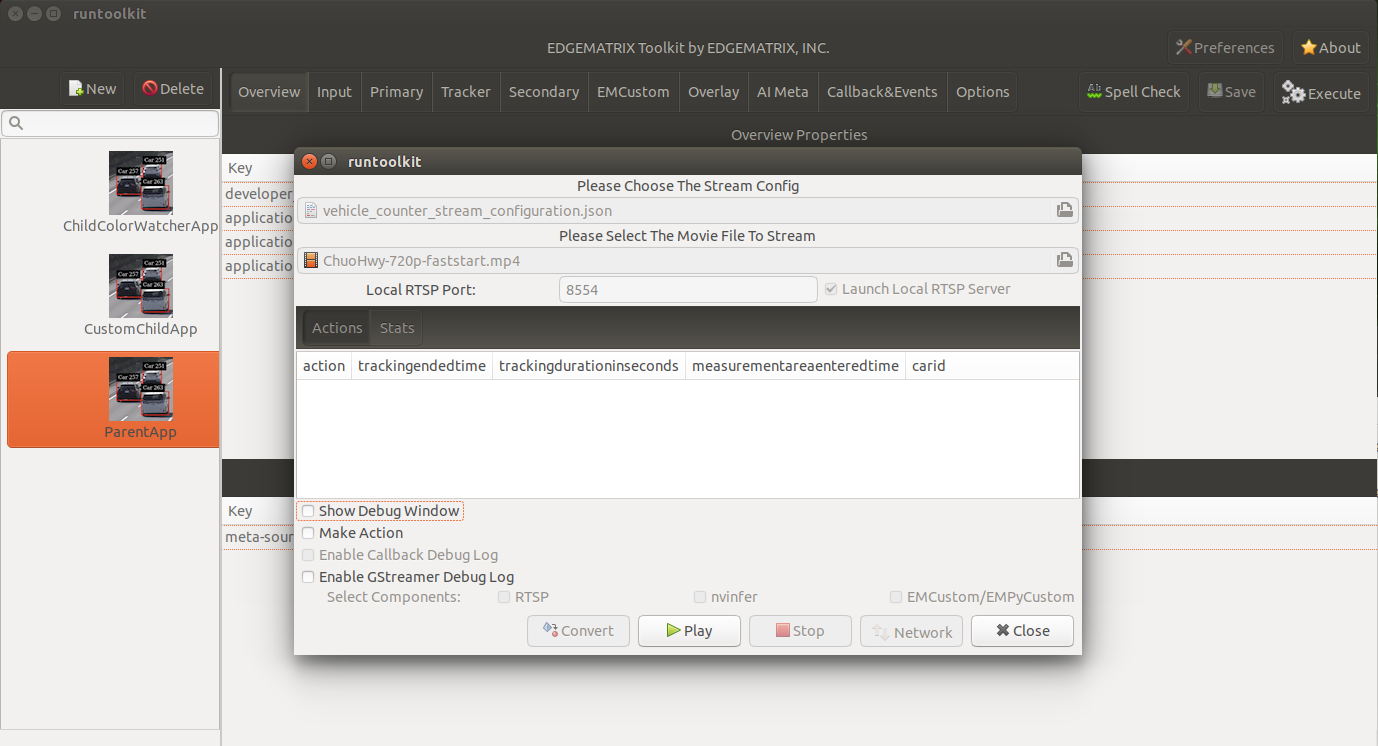1378x746 pixels.
Task: Open the Primary tab
Action: tap(396, 91)
